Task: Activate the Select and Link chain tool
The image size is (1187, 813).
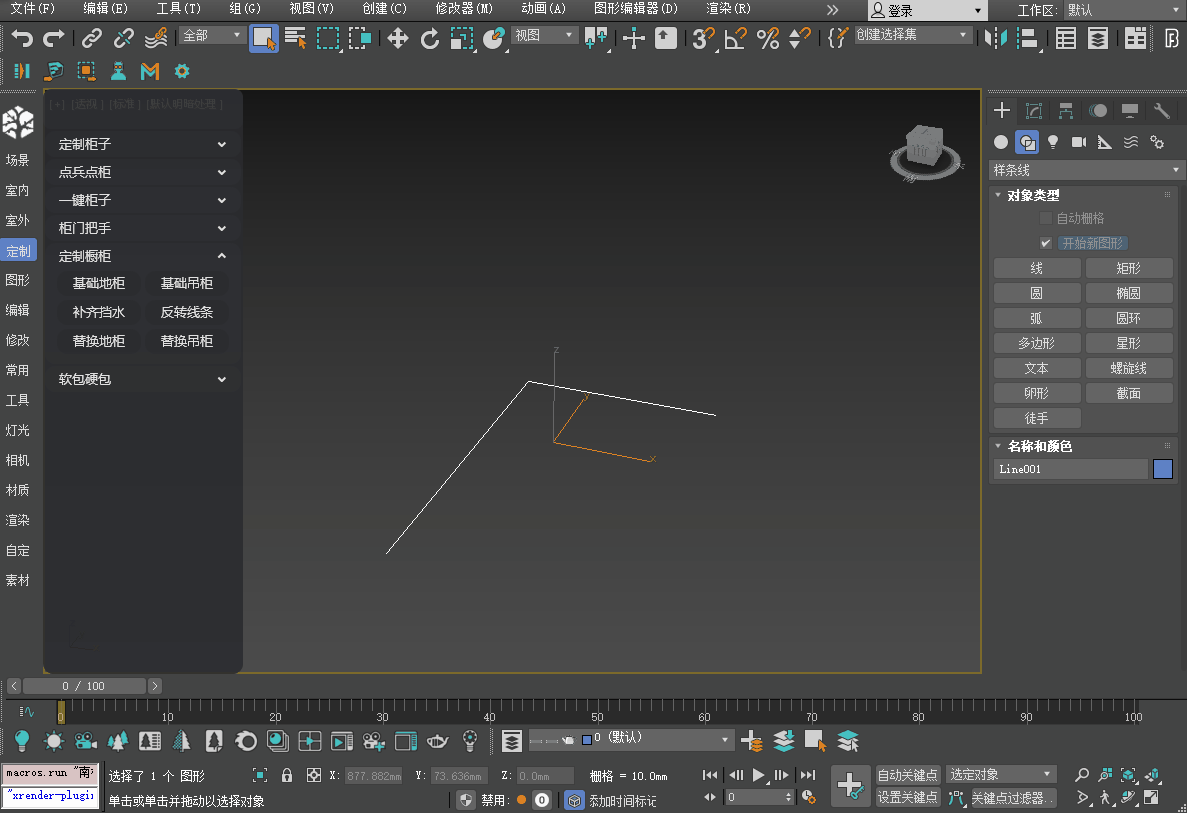Action: pos(92,38)
